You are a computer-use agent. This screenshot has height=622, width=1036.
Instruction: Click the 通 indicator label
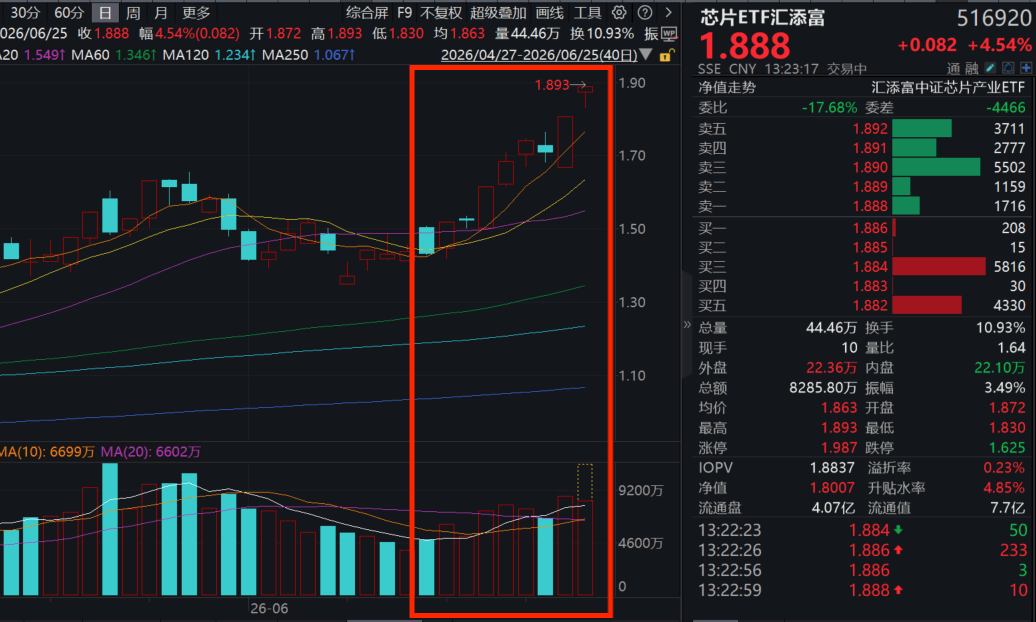953,68
